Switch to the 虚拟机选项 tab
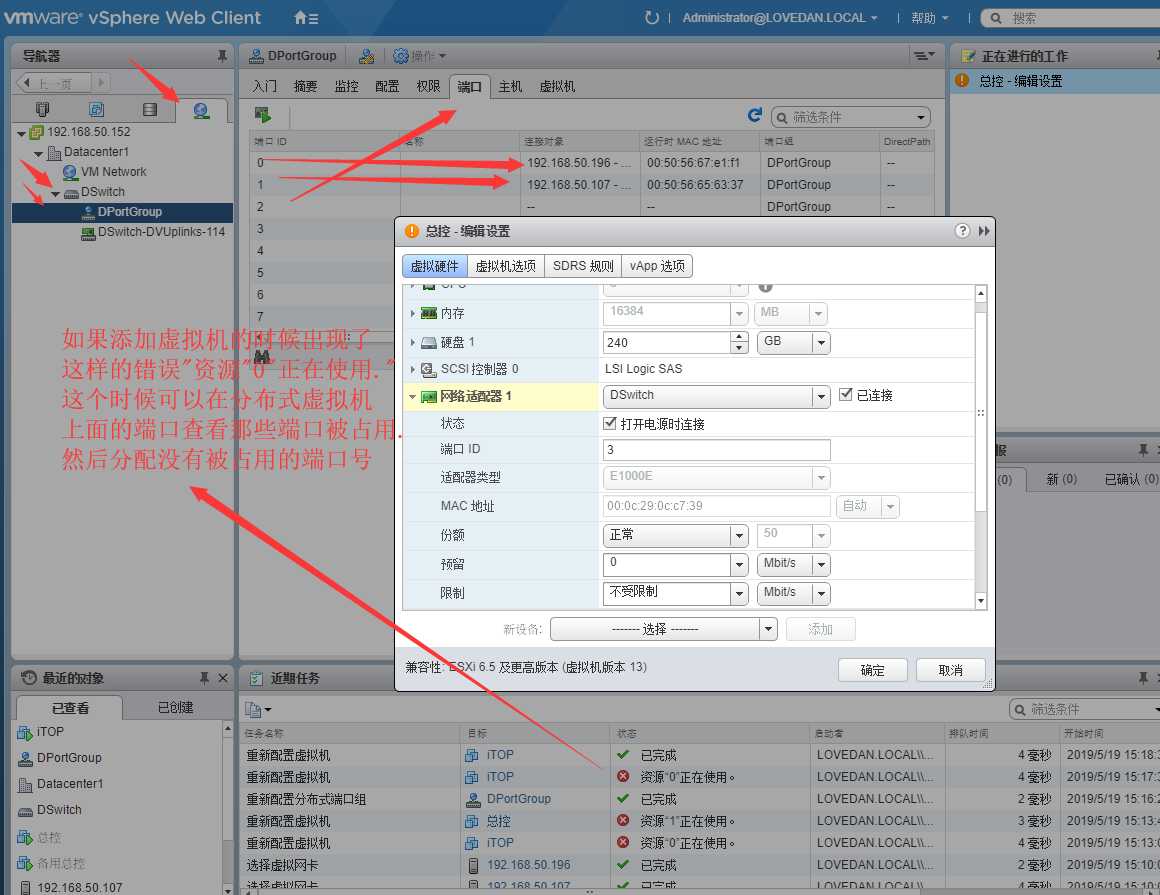Viewport: 1160px width, 895px height. point(505,266)
